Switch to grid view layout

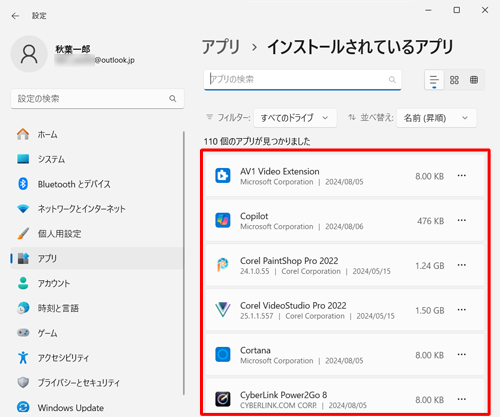[454, 80]
